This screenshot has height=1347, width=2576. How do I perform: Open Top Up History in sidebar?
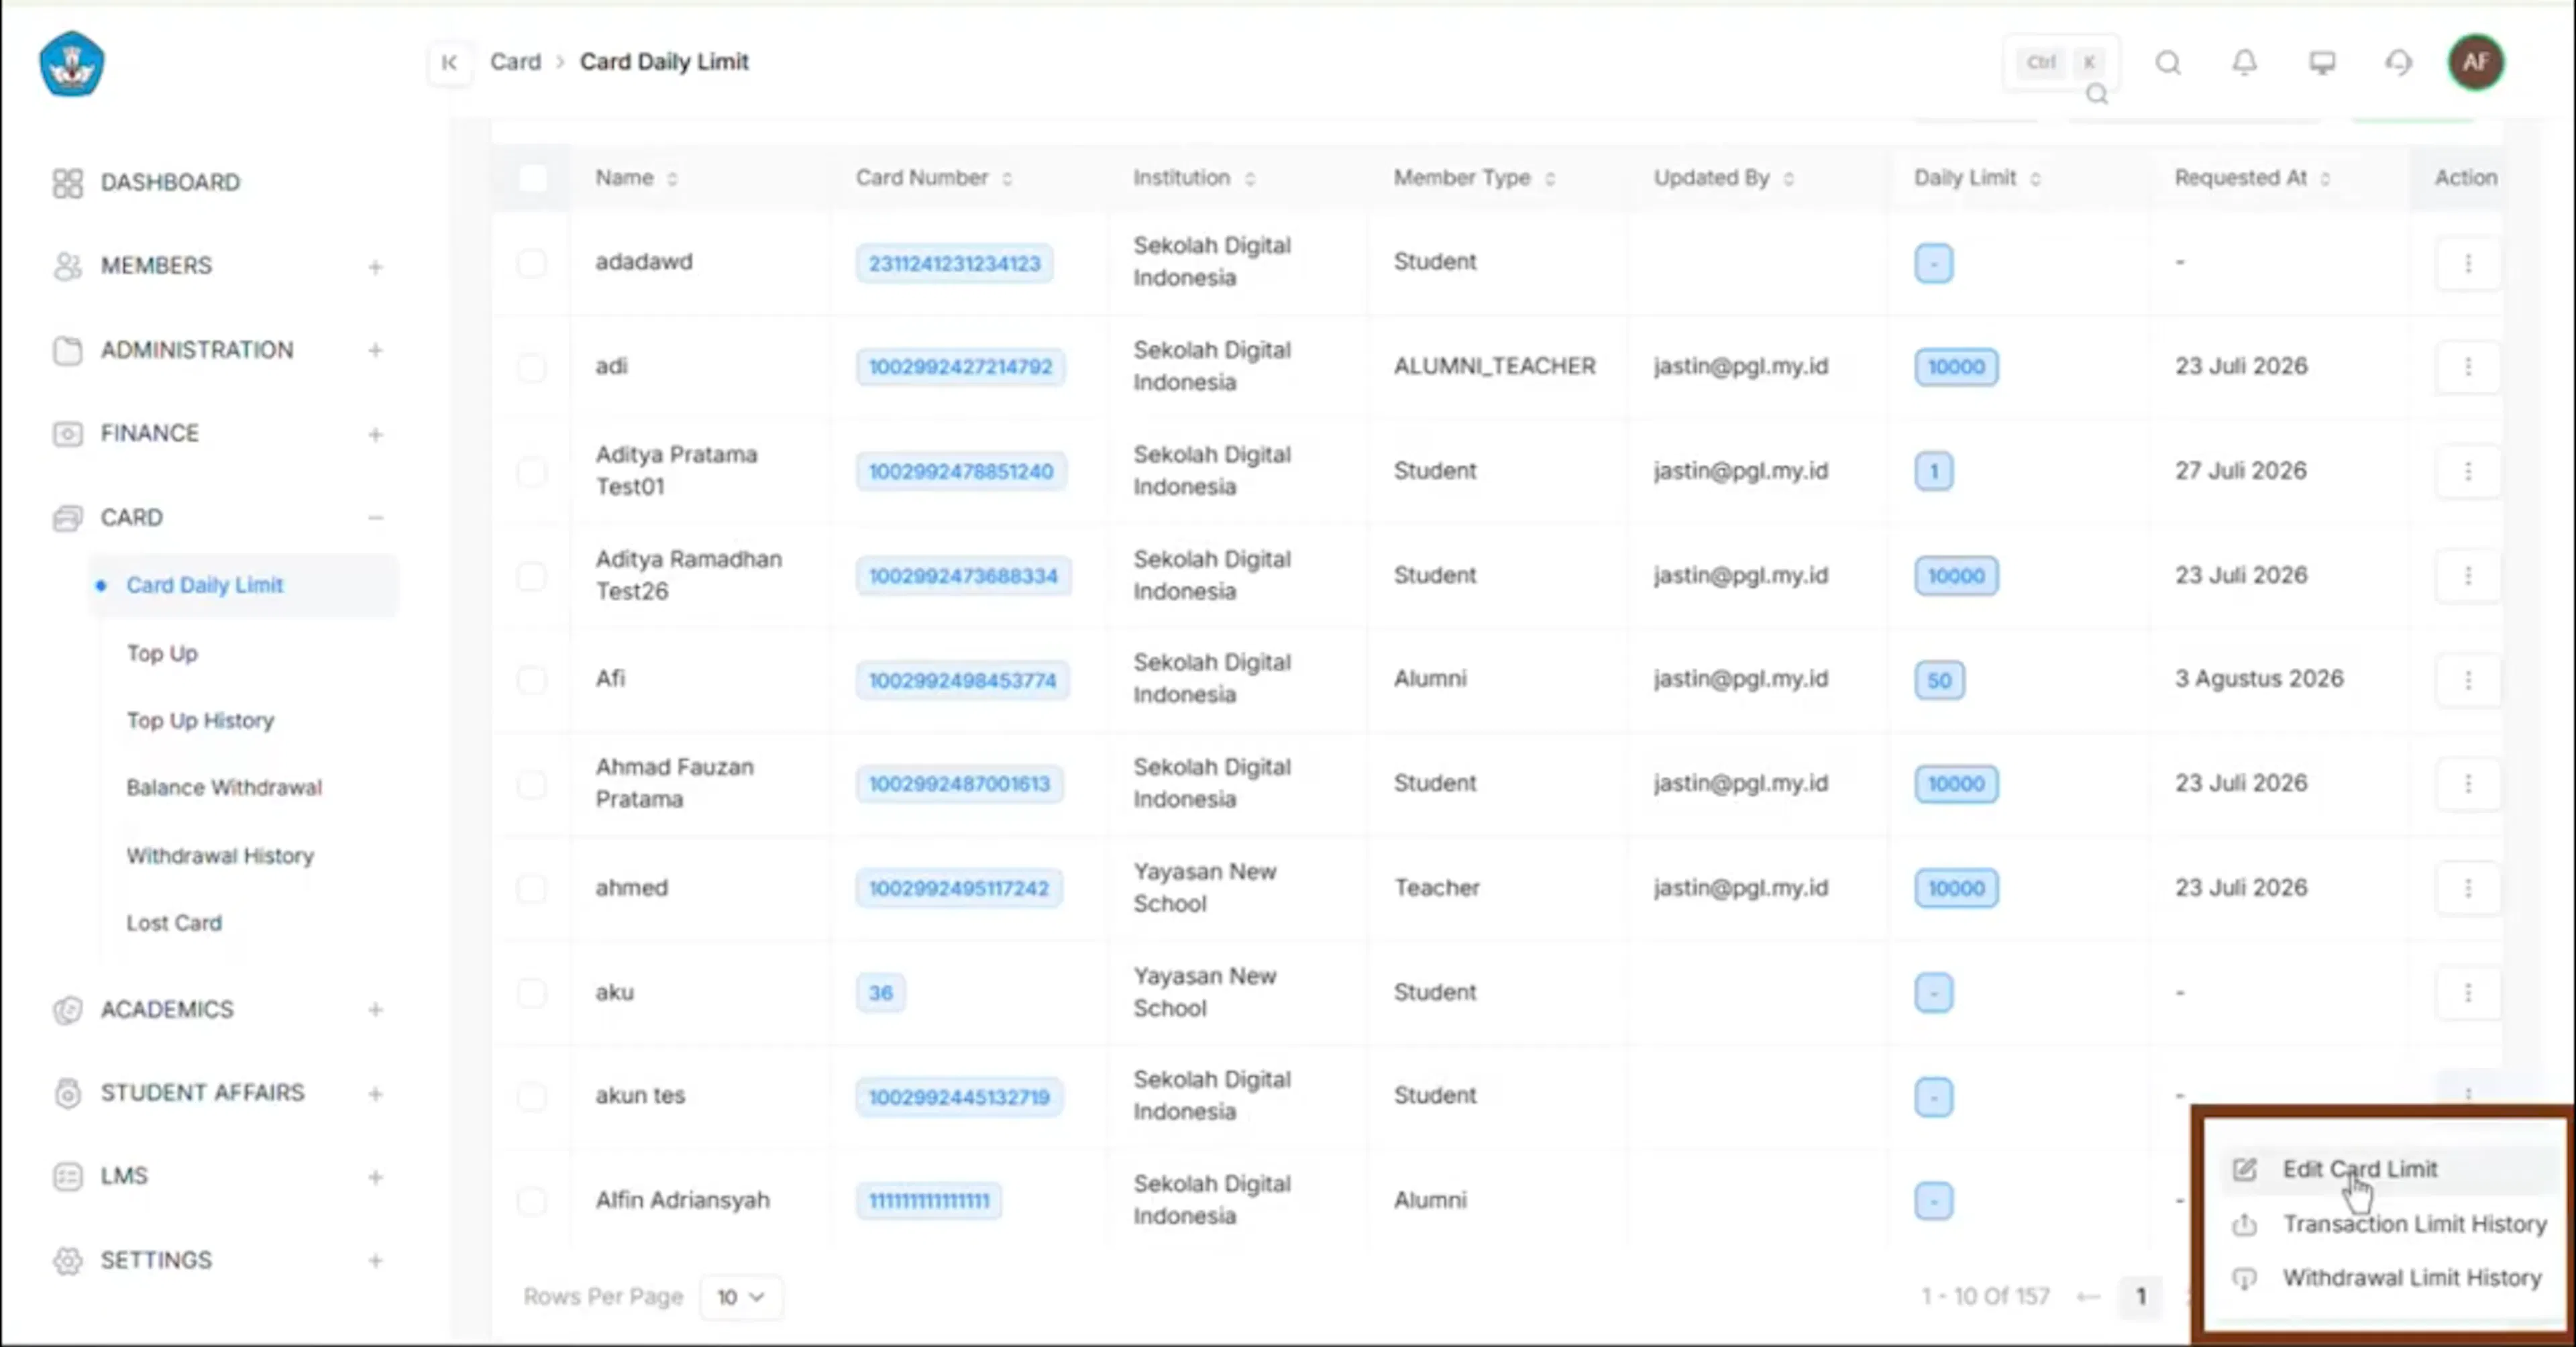(200, 721)
